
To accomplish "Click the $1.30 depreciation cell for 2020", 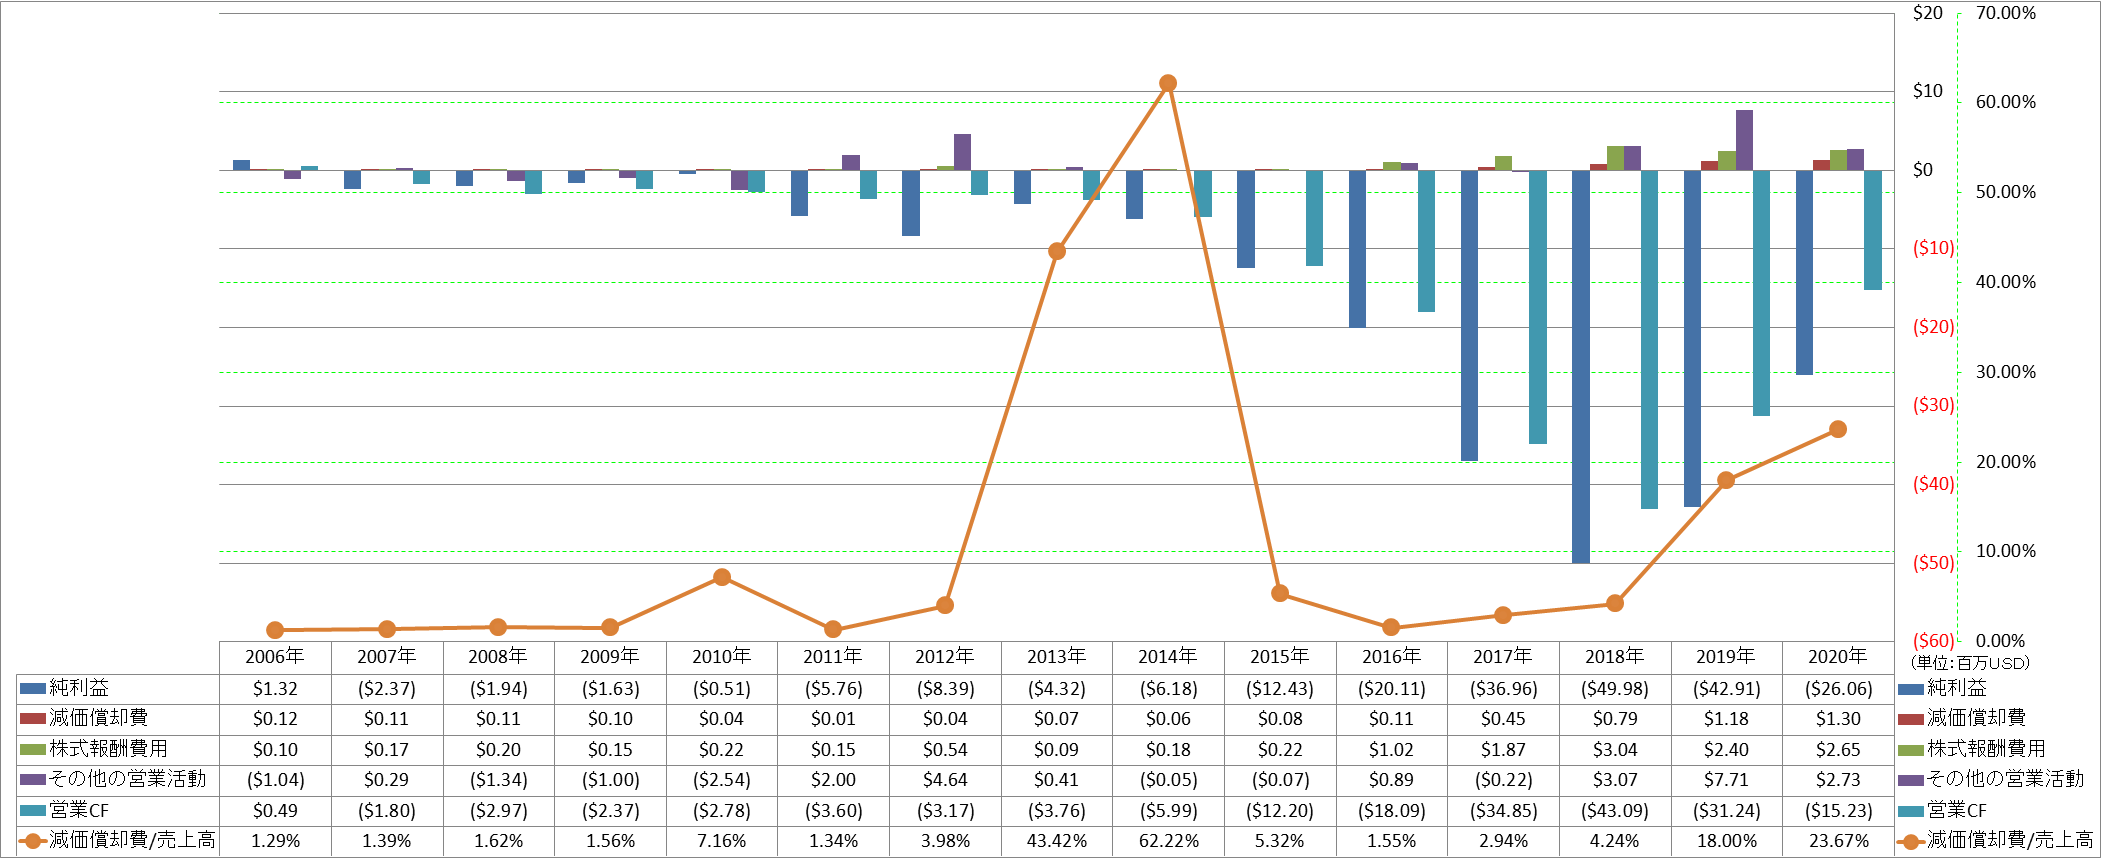I will [x=1838, y=719].
